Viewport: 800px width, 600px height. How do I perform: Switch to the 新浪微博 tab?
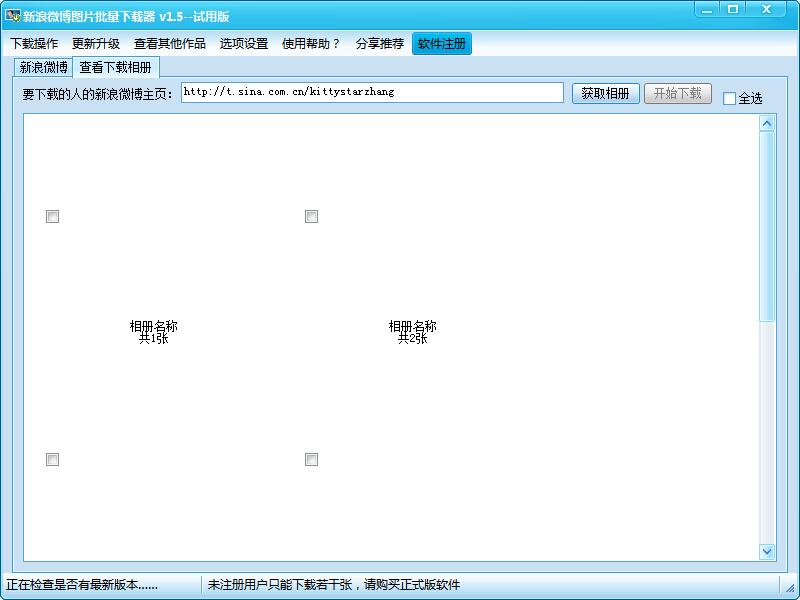43,68
